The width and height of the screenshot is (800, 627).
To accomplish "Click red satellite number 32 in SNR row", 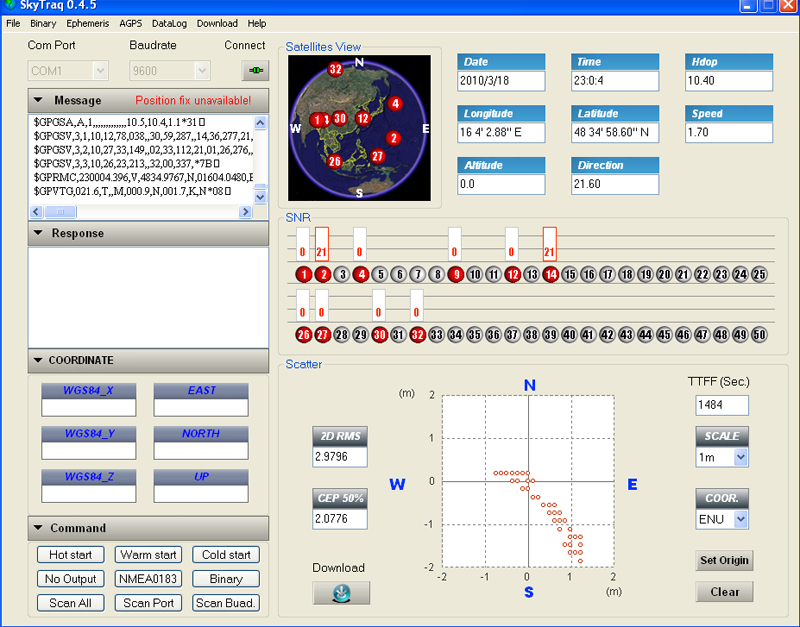I will 417,335.
